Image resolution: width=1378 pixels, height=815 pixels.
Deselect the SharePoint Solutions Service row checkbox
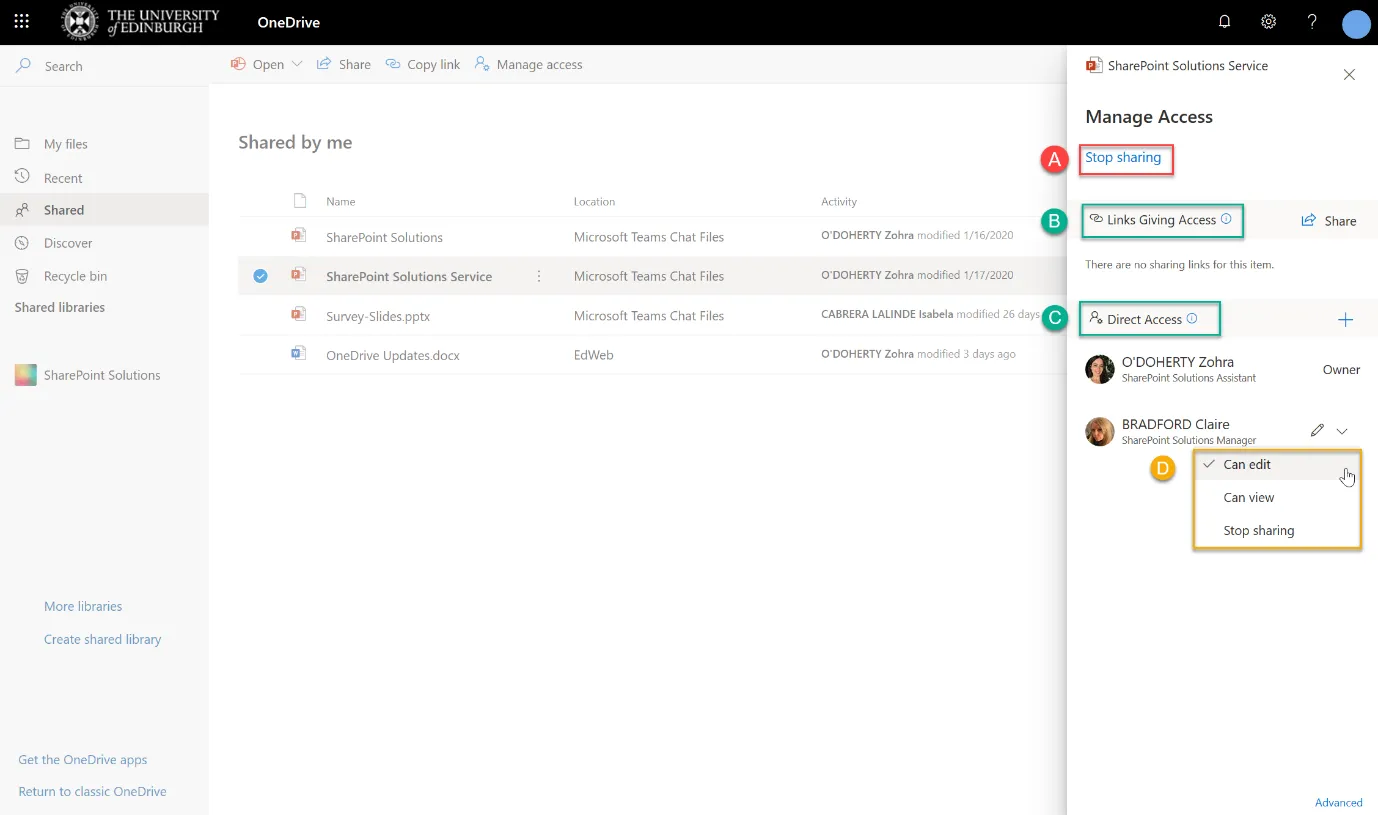(x=259, y=276)
